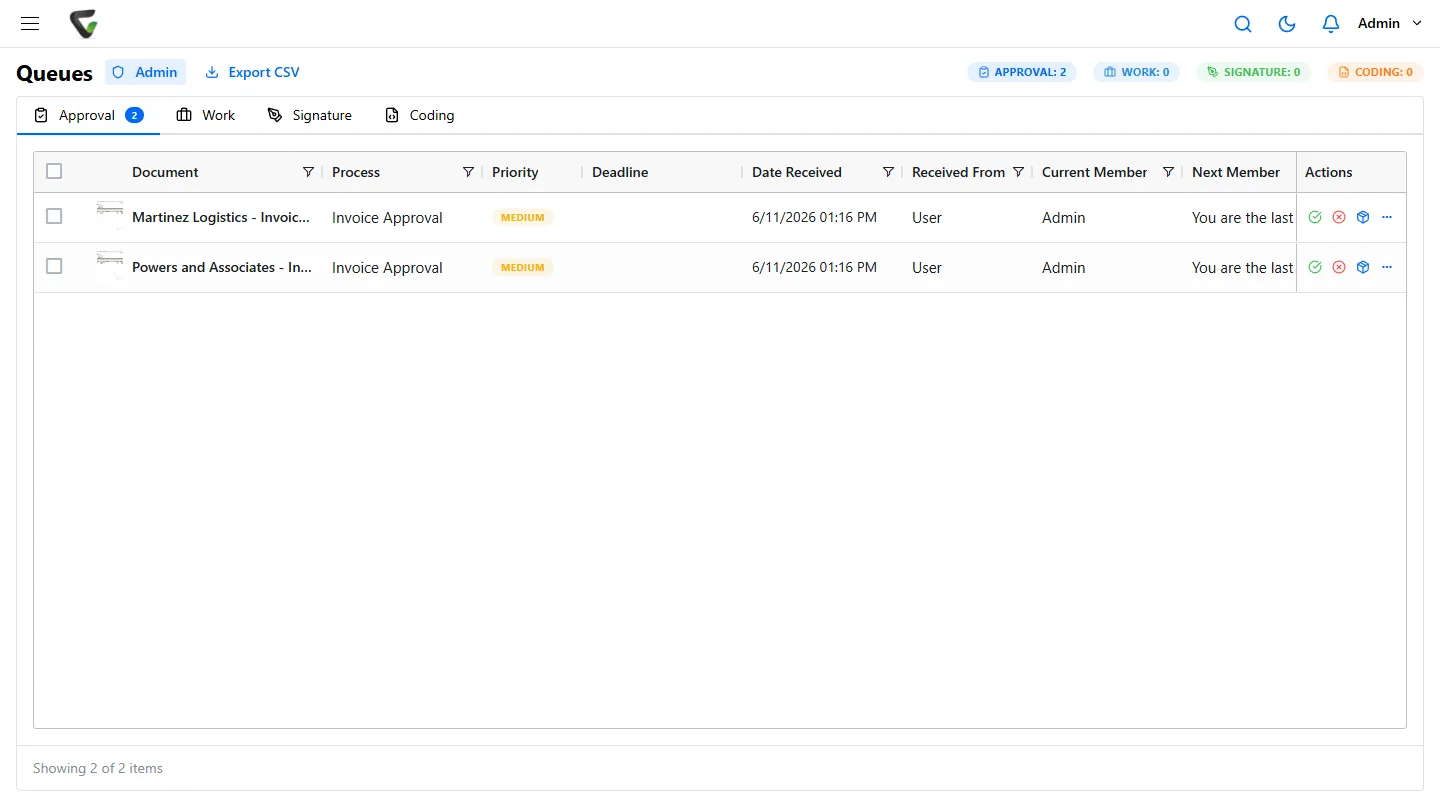Open Martinez Logistics document thumbnail
1440x800 pixels.
(109, 214)
